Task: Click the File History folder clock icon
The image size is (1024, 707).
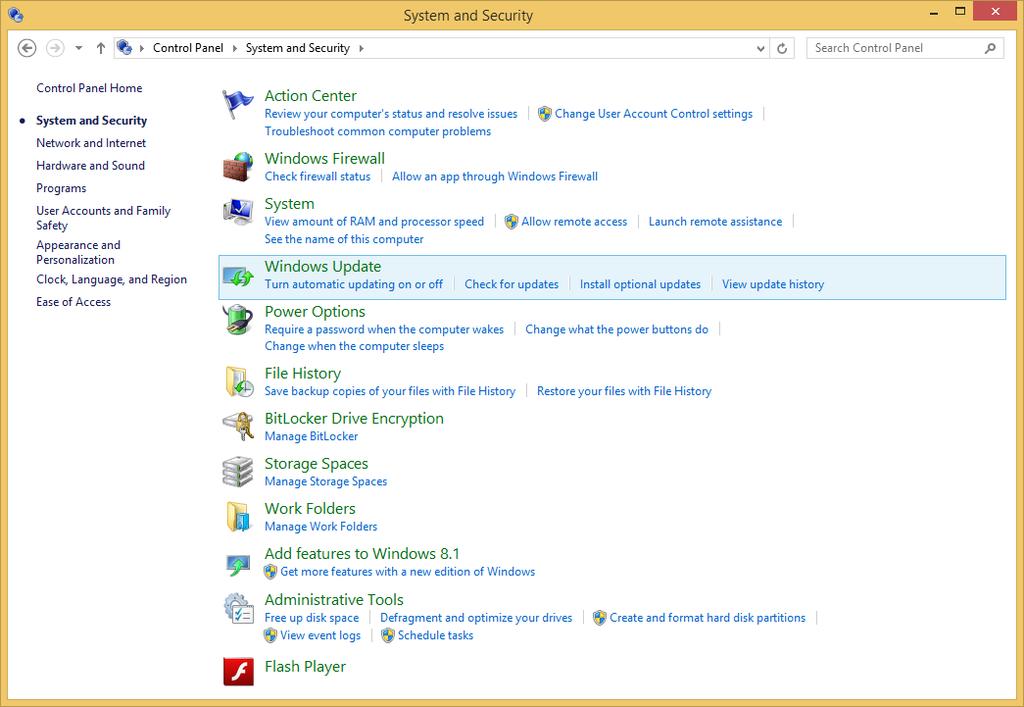Action: tap(239, 382)
